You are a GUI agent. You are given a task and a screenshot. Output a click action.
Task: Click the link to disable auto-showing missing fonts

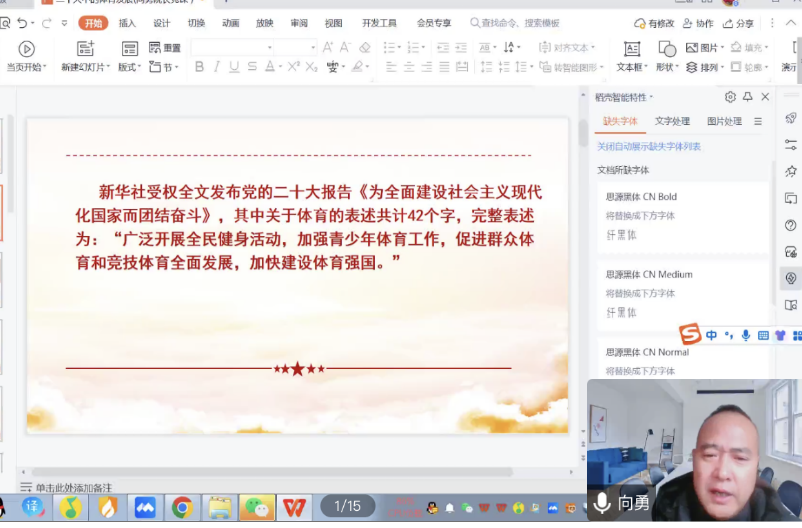[x=648, y=146]
